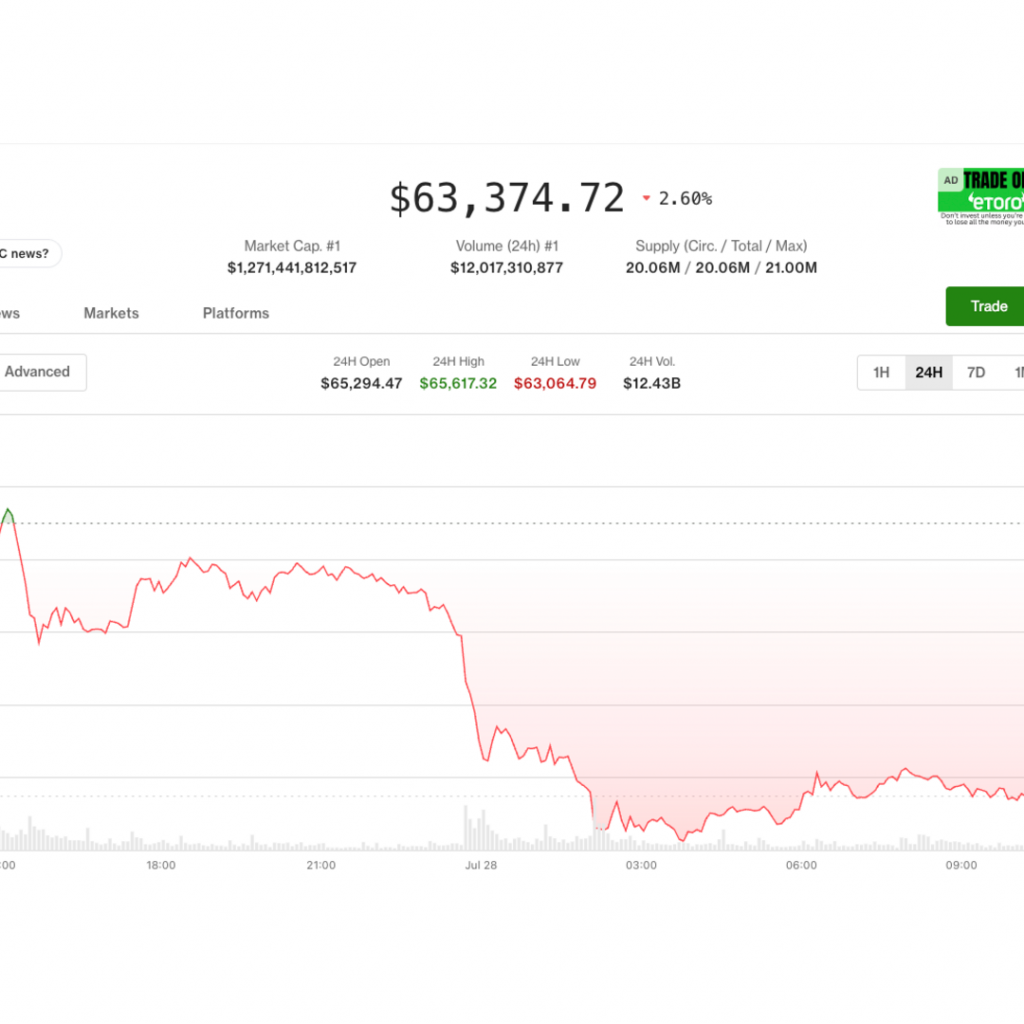This screenshot has width=1024, height=1024.
Task: Click the 03:00 time label on chart axis
Action: click(641, 865)
